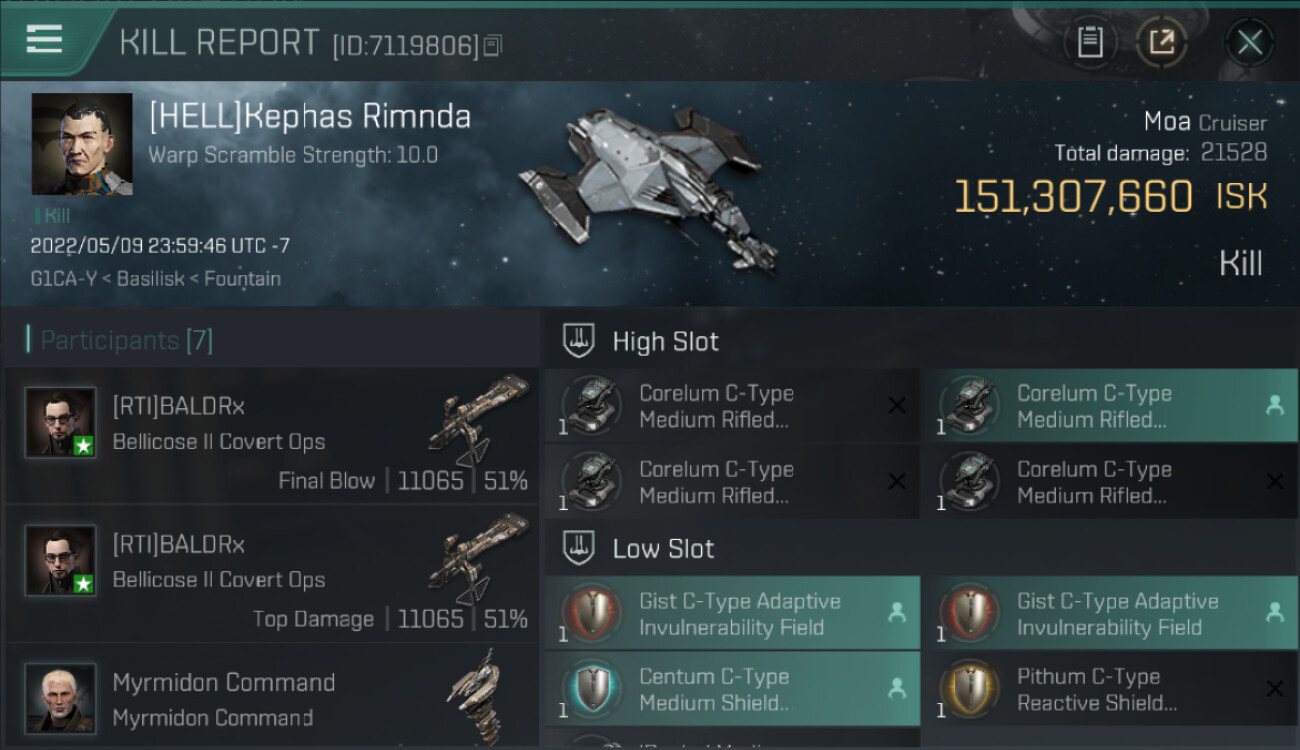Close the kill report window
This screenshot has width=1300, height=750.
click(x=1249, y=42)
